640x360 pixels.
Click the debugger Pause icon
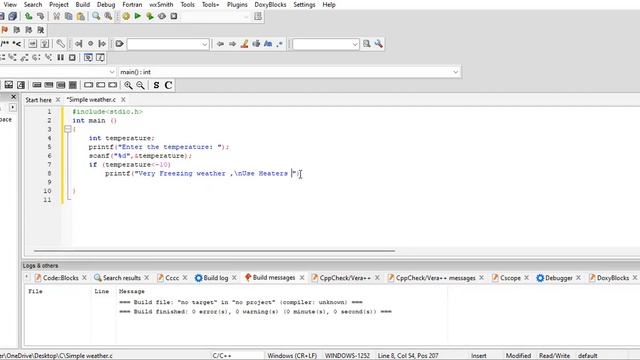pyautogui.click(x=60, y=58)
